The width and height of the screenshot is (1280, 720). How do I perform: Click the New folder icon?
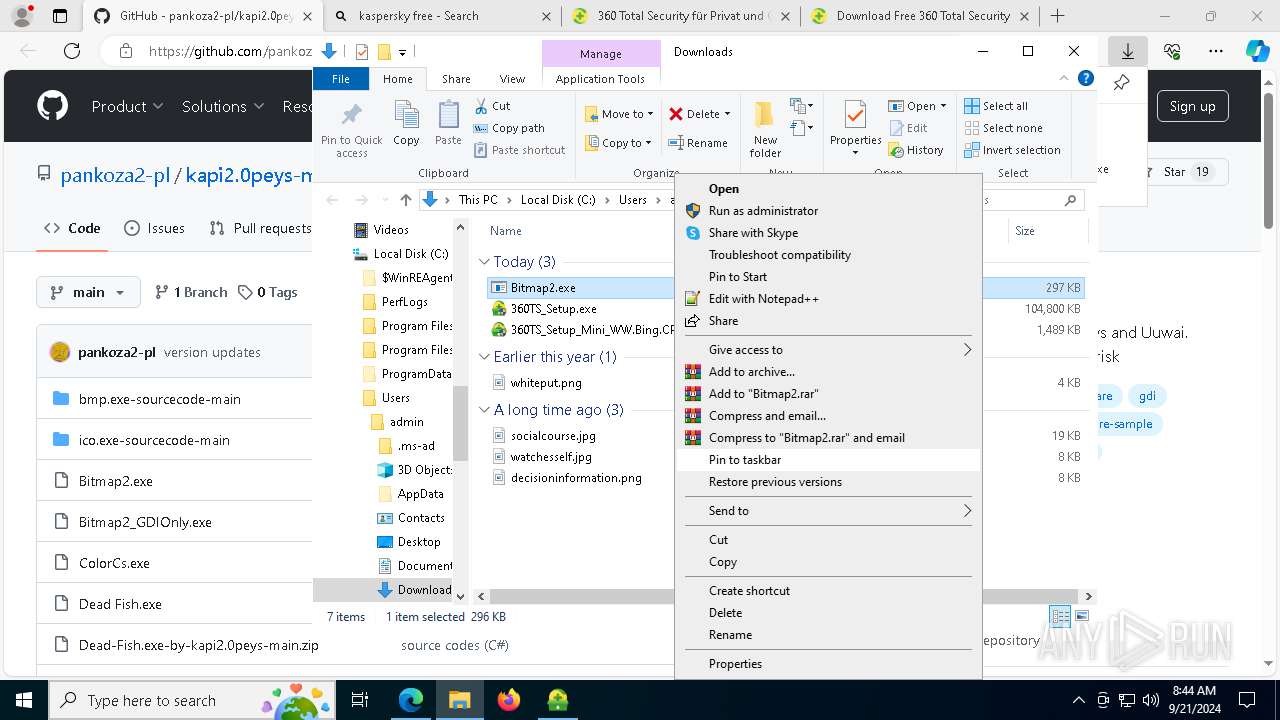(x=765, y=115)
